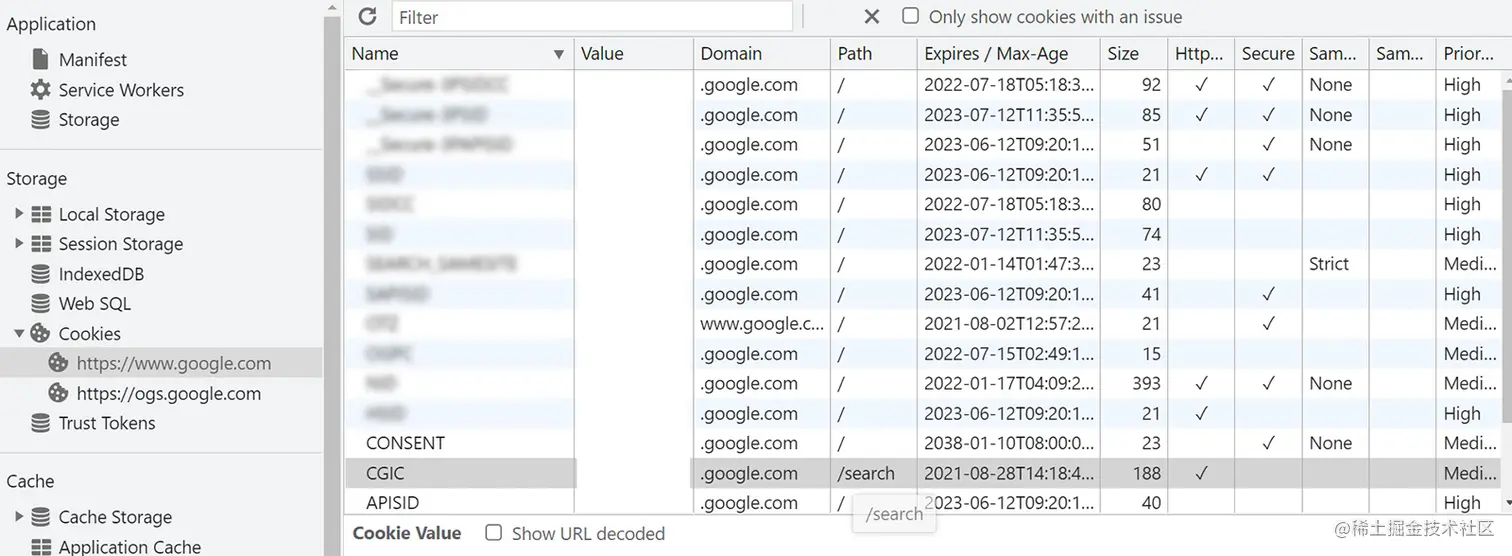1512x556 pixels.
Task: Click the Storage database icon under Application
Action: coord(40,119)
